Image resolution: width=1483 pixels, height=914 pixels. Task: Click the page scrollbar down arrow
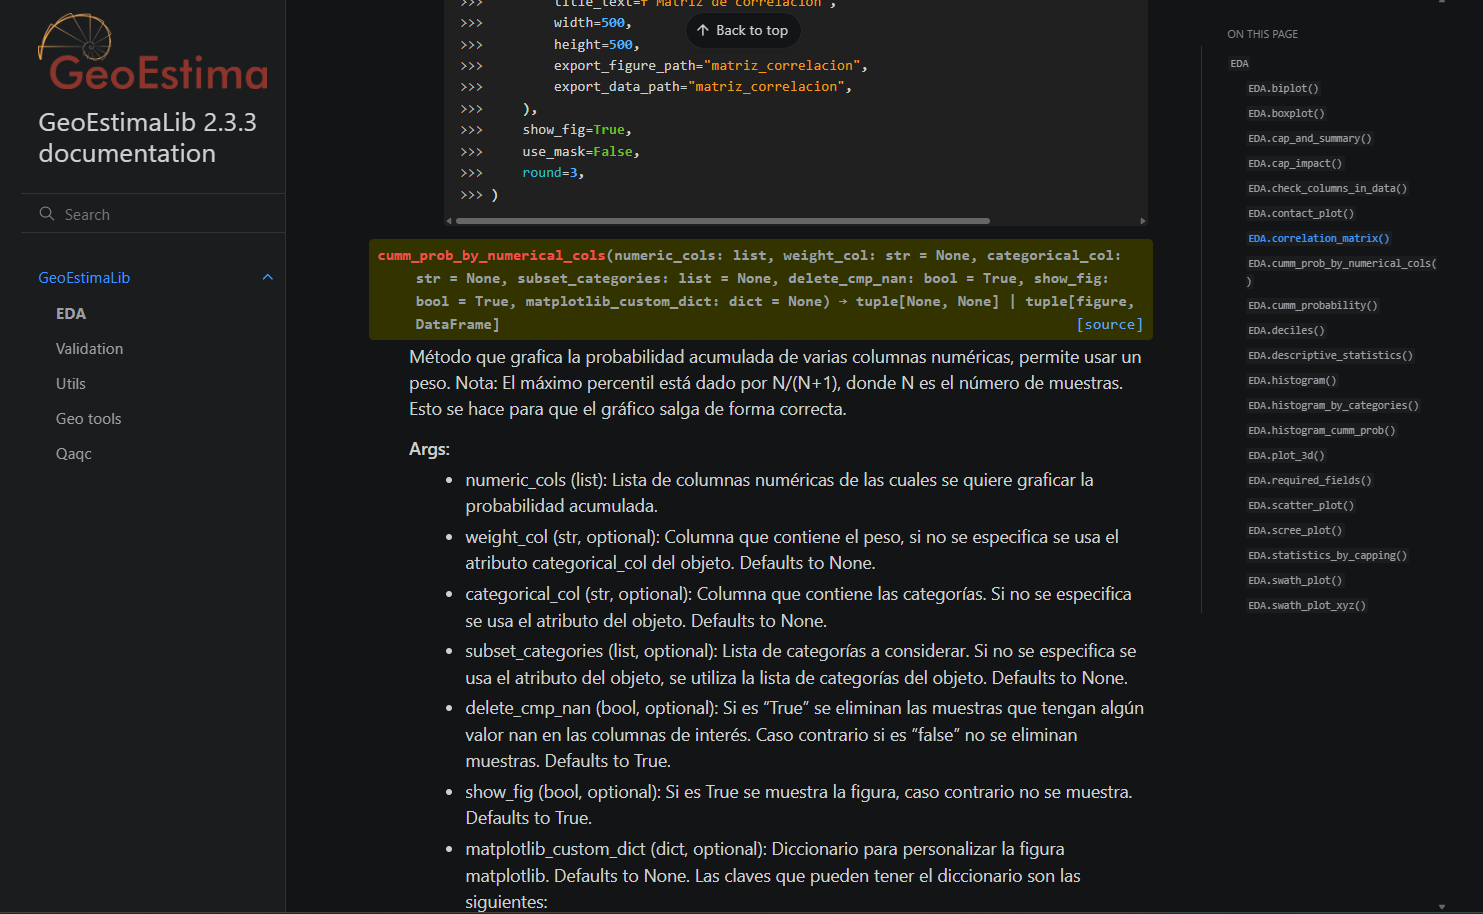click(x=1441, y=907)
